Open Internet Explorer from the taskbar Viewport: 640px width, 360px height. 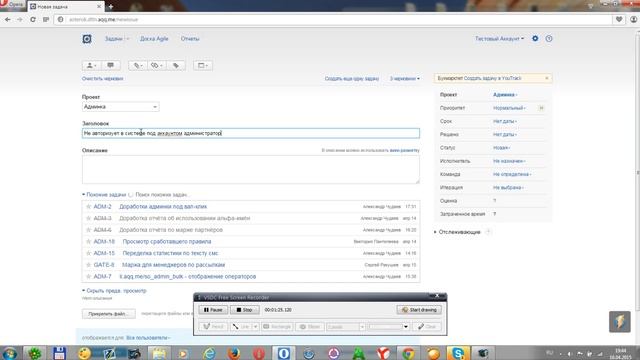click(209, 353)
